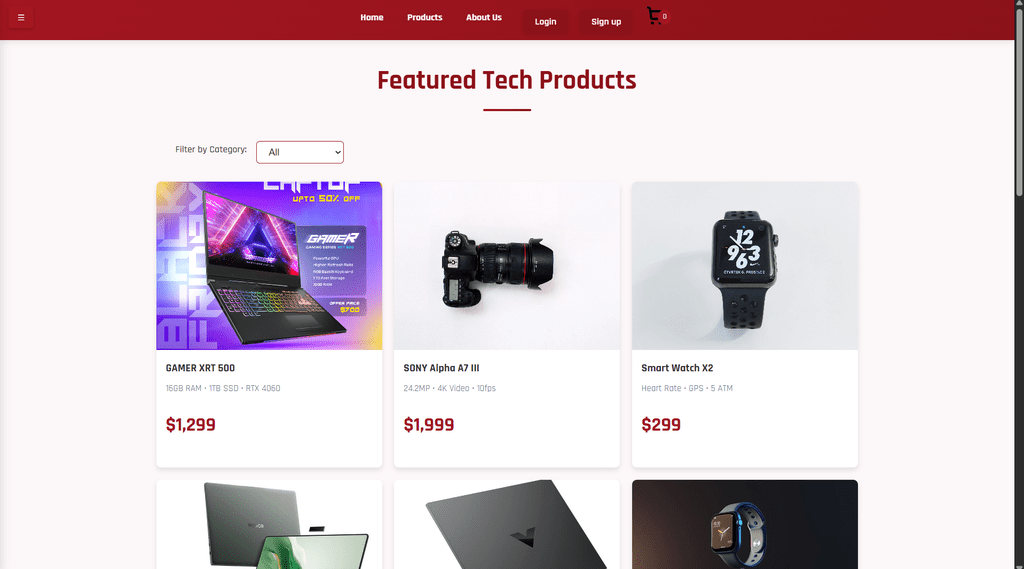The image size is (1024, 569).
Task: Open the Smart Watch X2 product image
Action: pyautogui.click(x=744, y=266)
